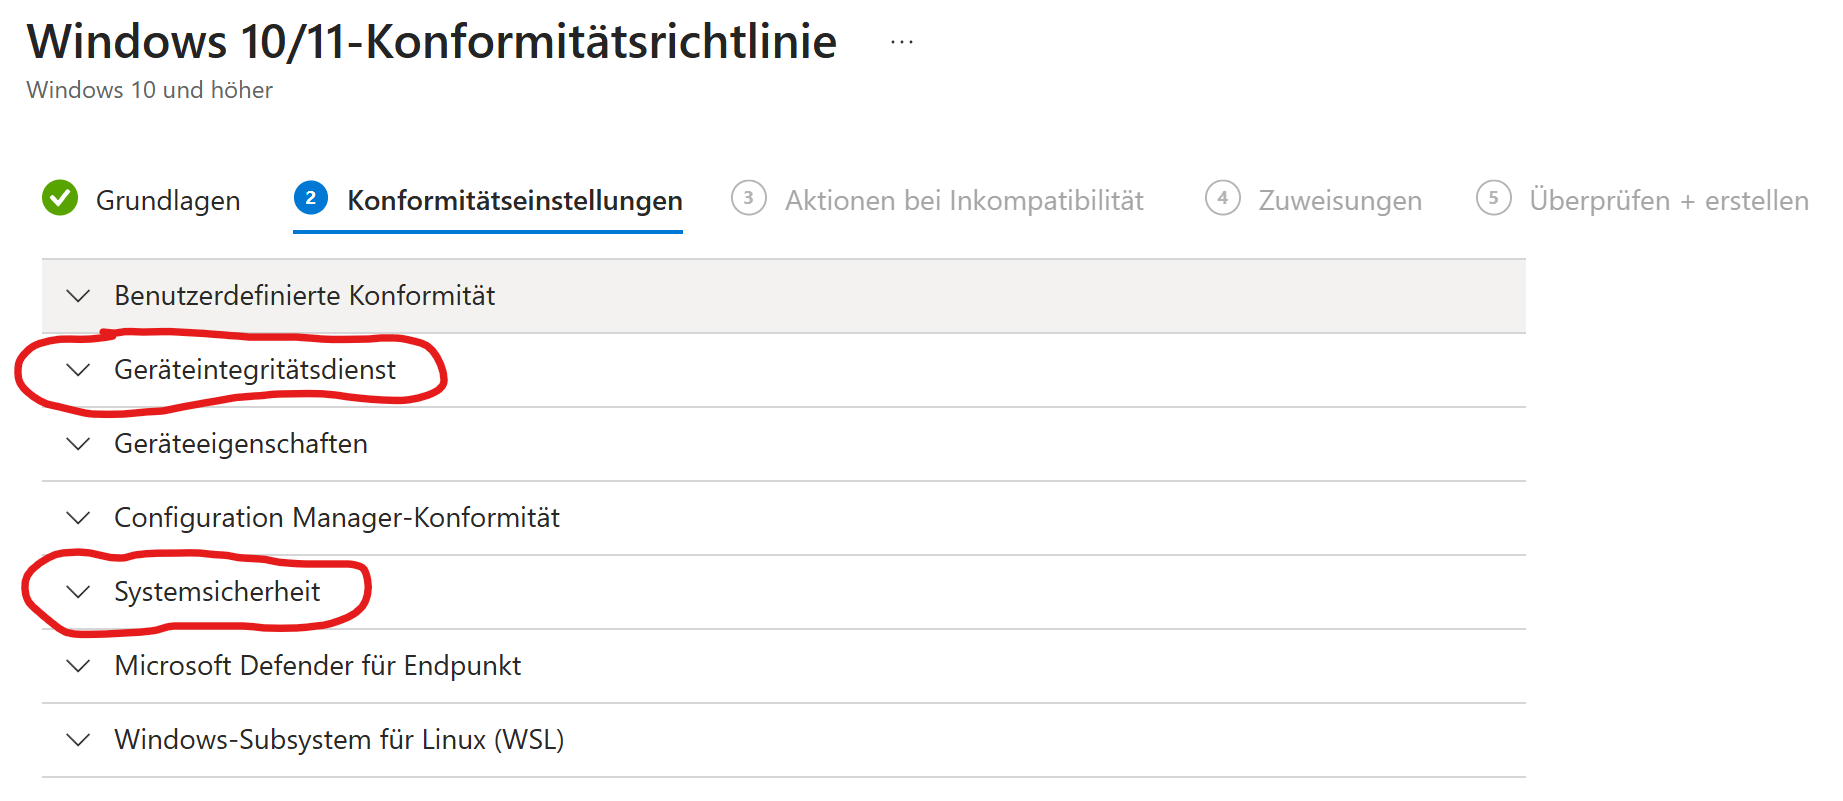Switch to the Grundlagen tab

pos(168,201)
